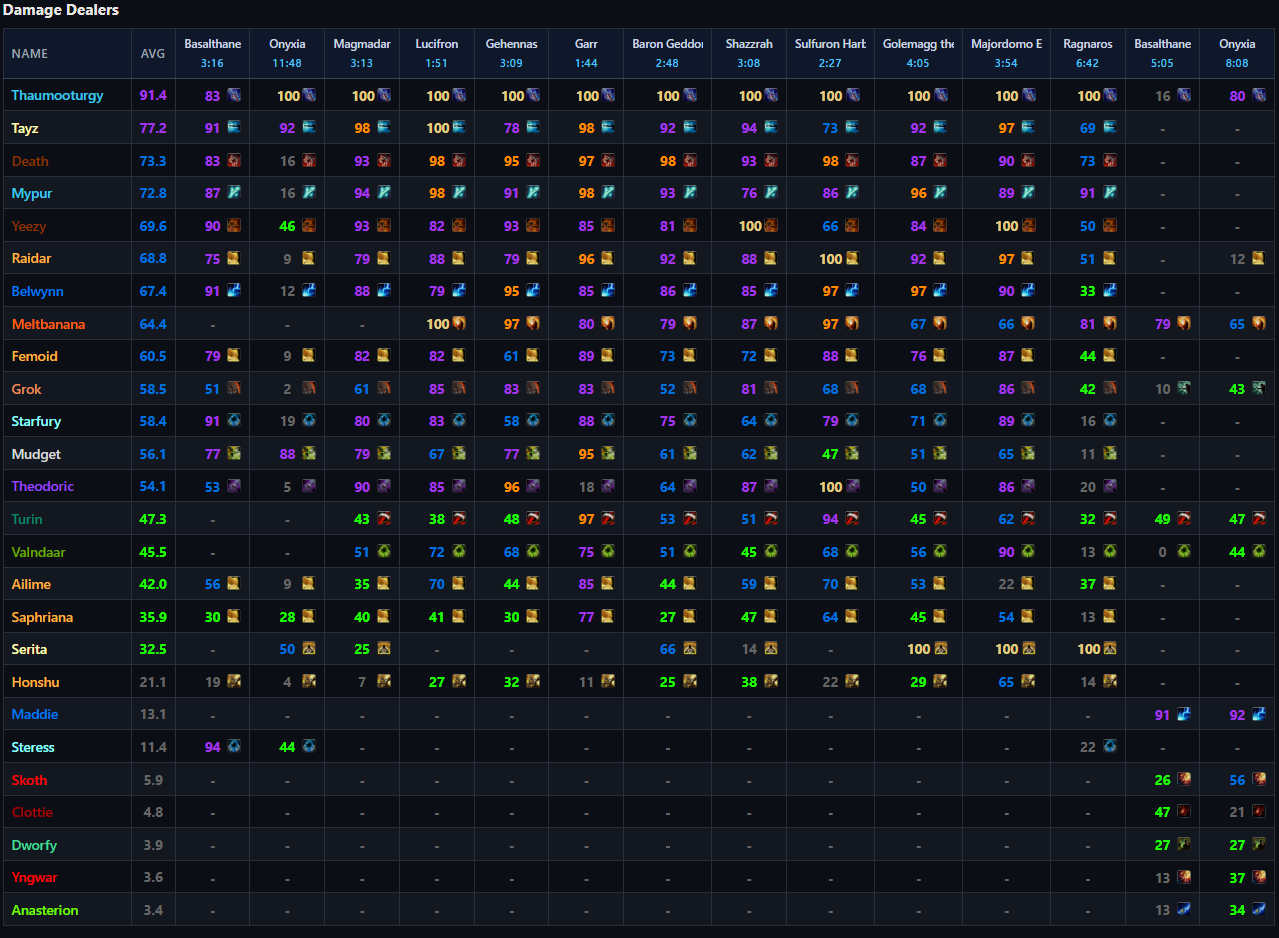Click spec icon in Starfury's Basalthane 3:16 cell
Screen dimensions: 1279x938
pyautogui.click(x=234, y=421)
